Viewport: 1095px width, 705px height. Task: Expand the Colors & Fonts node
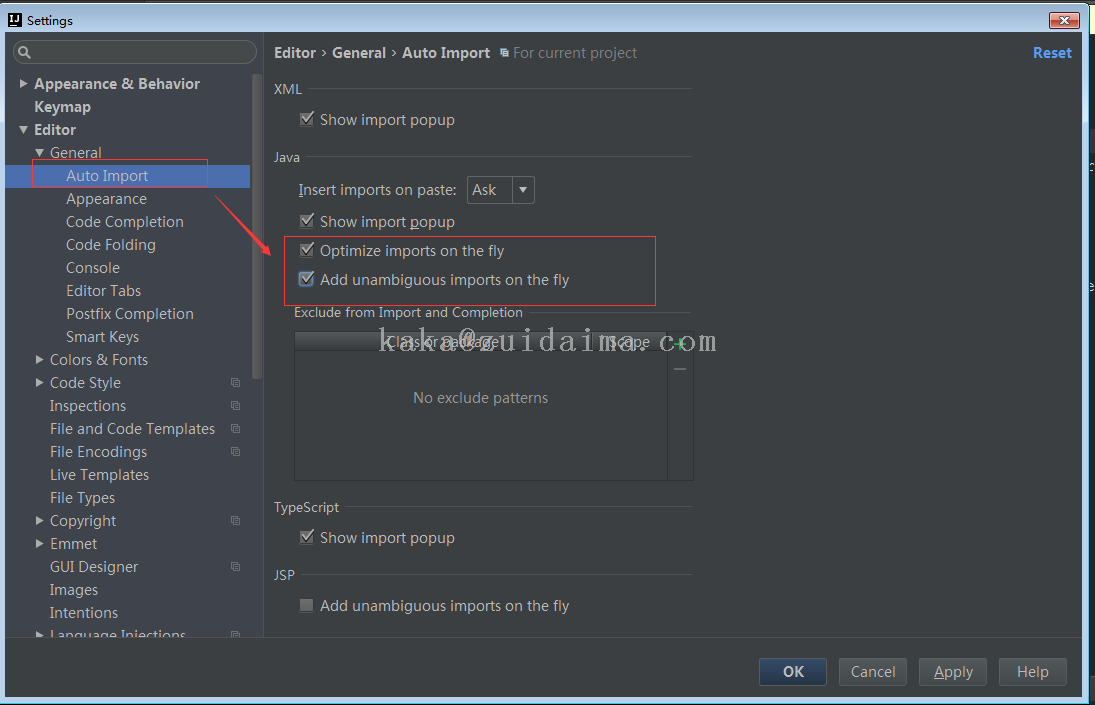pos(39,360)
